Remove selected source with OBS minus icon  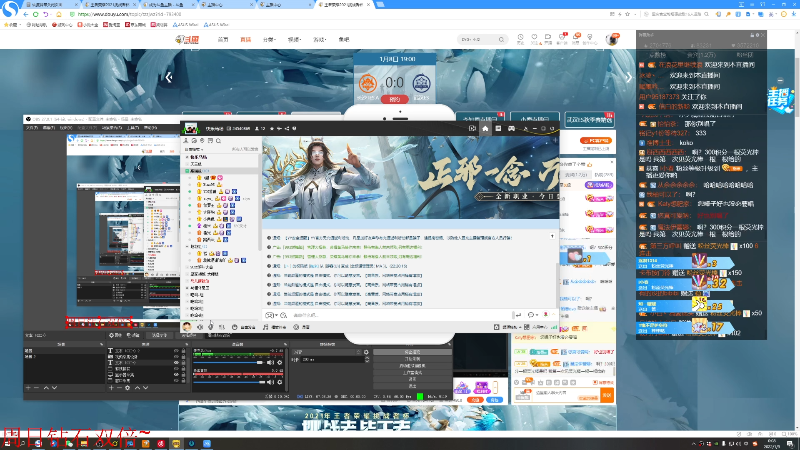pyautogui.click(x=119, y=388)
